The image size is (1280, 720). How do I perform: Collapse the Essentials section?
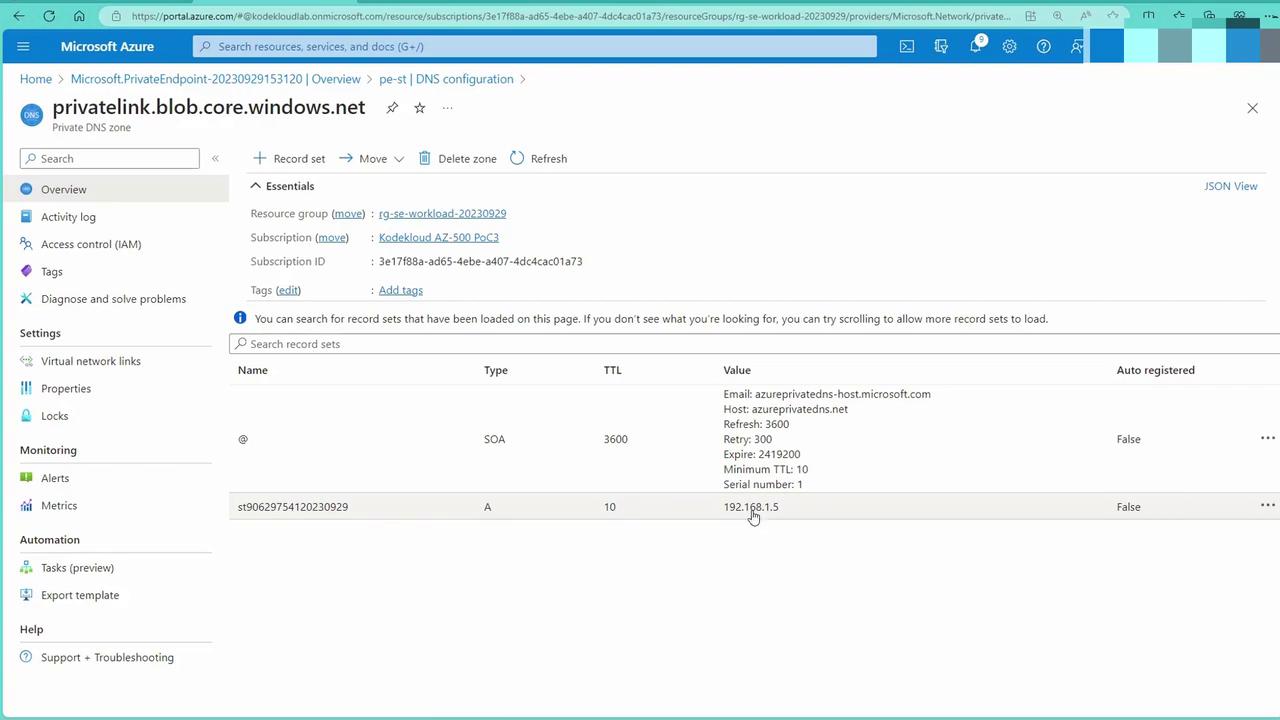(x=283, y=186)
